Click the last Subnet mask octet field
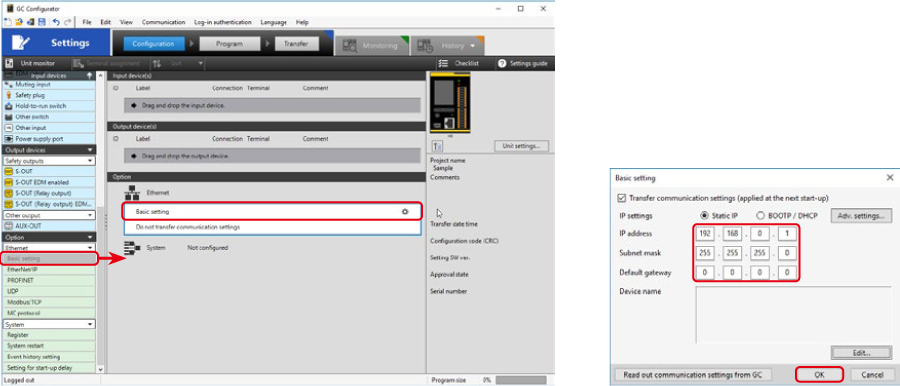This screenshot has width=900, height=386. coord(786,253)
